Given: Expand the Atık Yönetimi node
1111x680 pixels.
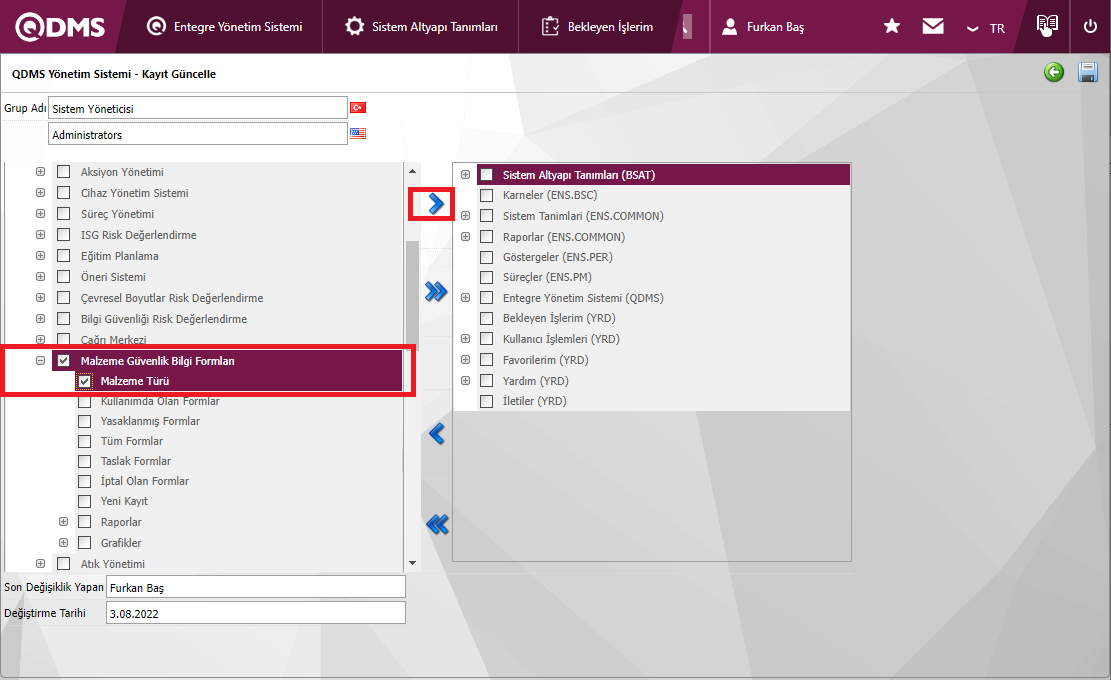Looking at the screenshot, I should (40, 564).
